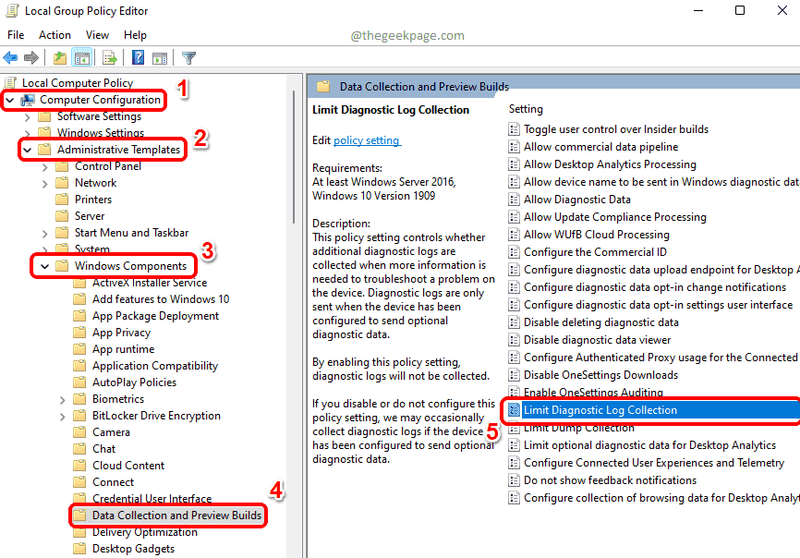Select Limit optional diagnostic data for Desktop Analytics

click(649, 445)
